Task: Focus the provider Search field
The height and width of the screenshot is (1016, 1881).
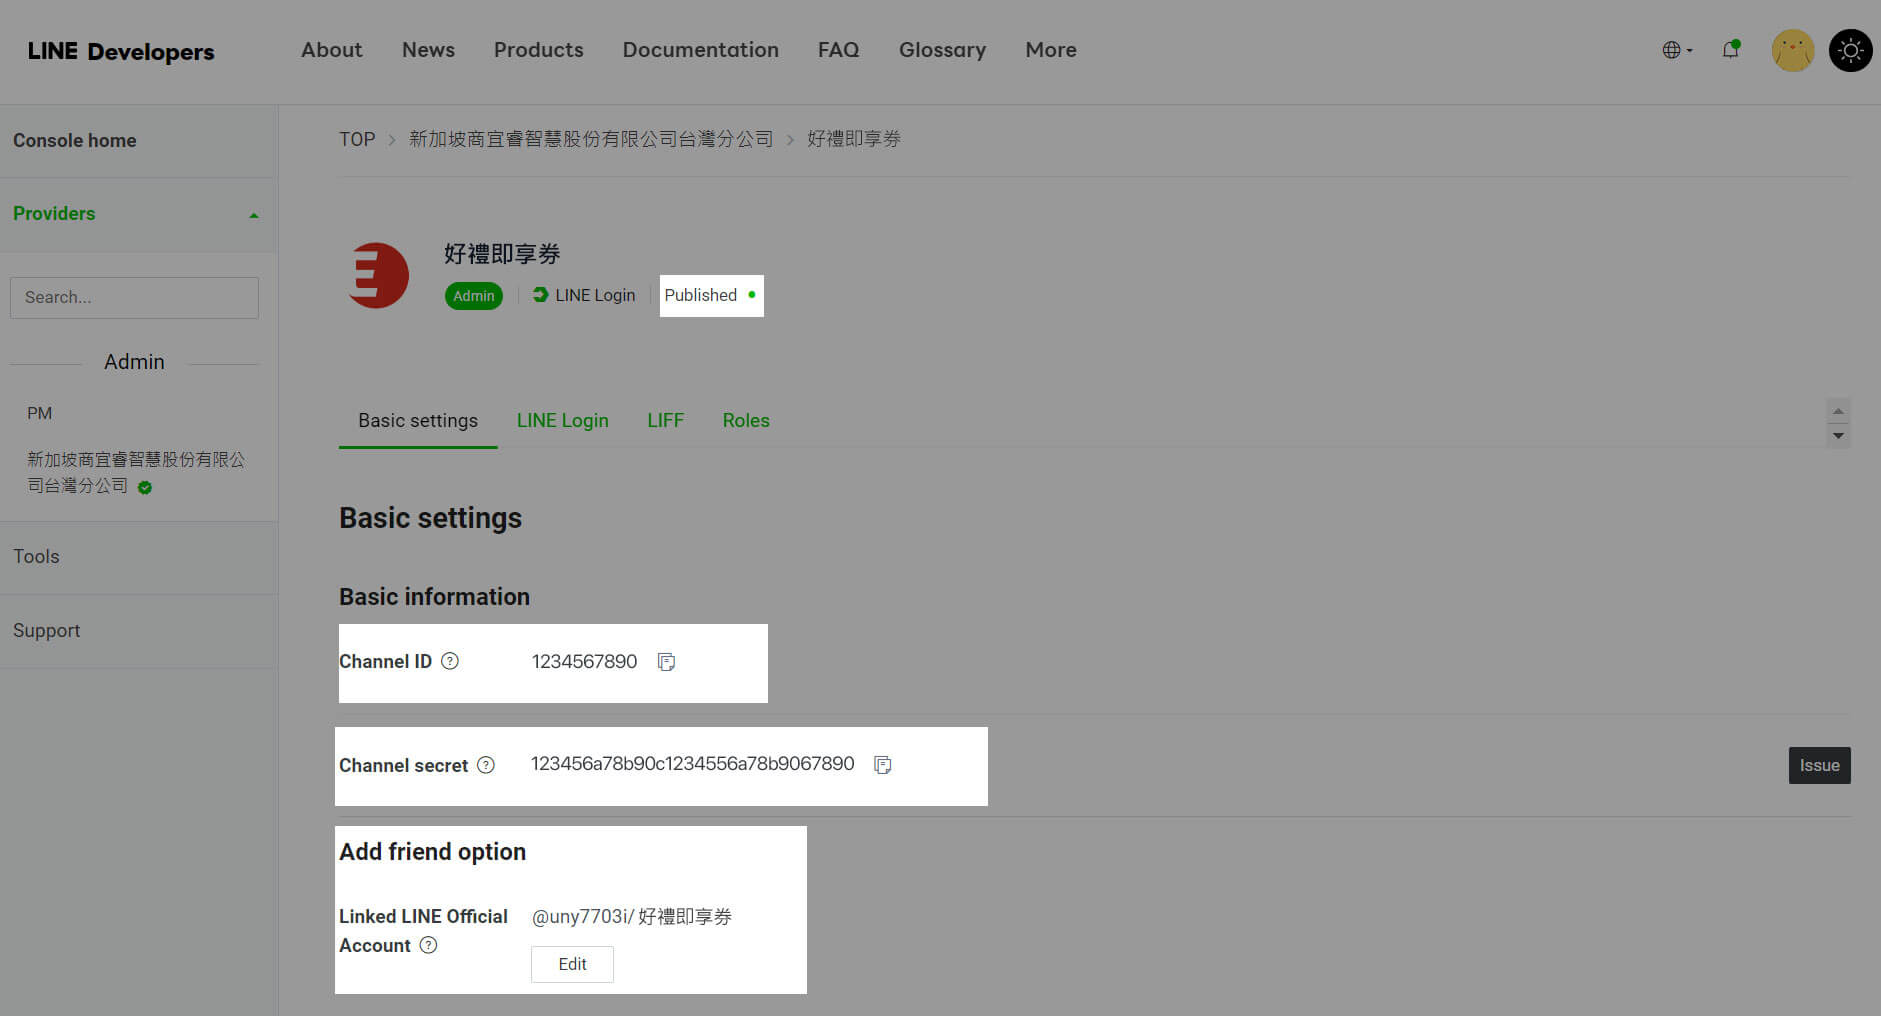Action: pyautogui.click(x=134, y=298)
